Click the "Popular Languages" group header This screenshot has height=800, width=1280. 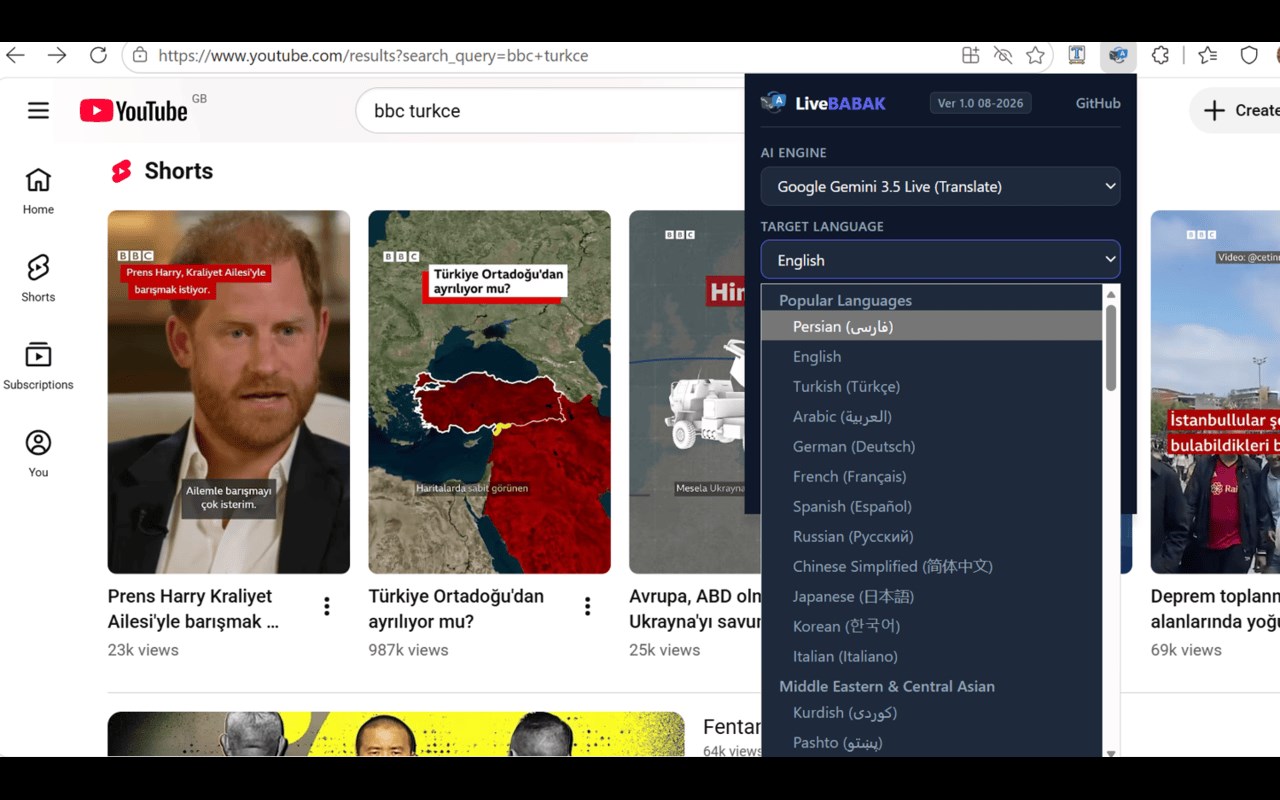tap(845, 300)
